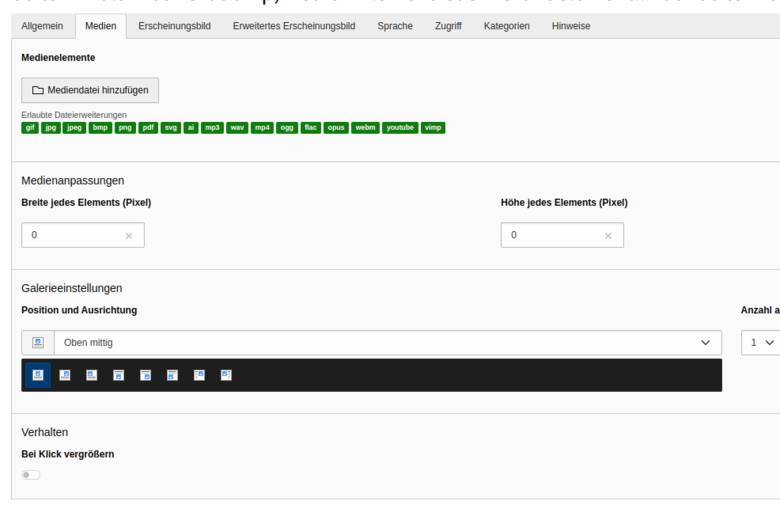The height and width of the screenshot is (520, 780).
Task: Click the jpg extension badge
Action: [x=51, y=128]
